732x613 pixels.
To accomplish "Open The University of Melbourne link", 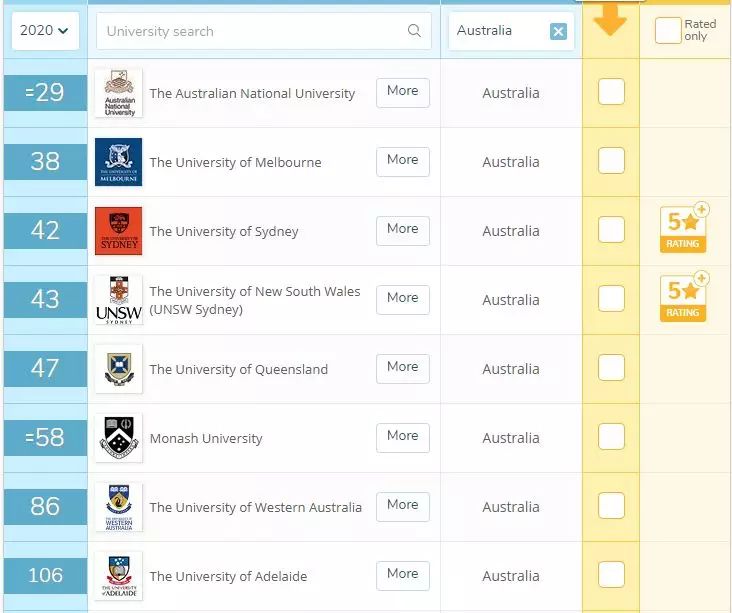I will point(235,162).
